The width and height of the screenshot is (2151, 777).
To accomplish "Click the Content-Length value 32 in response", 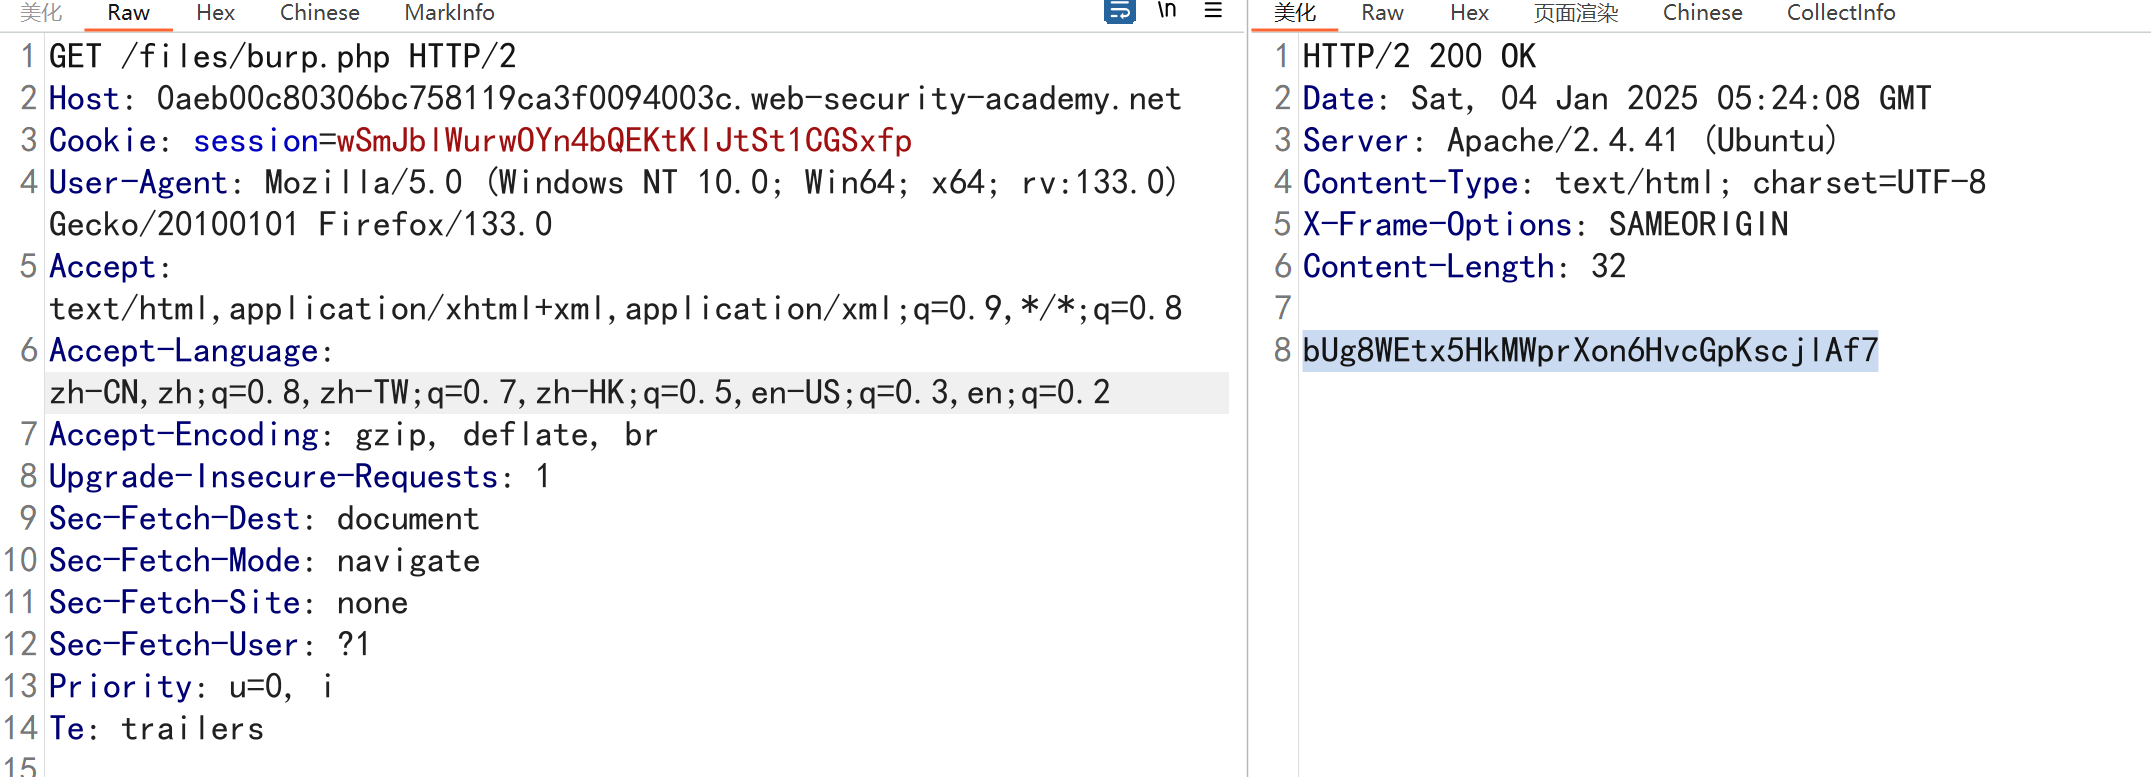I will (1608, 267).
